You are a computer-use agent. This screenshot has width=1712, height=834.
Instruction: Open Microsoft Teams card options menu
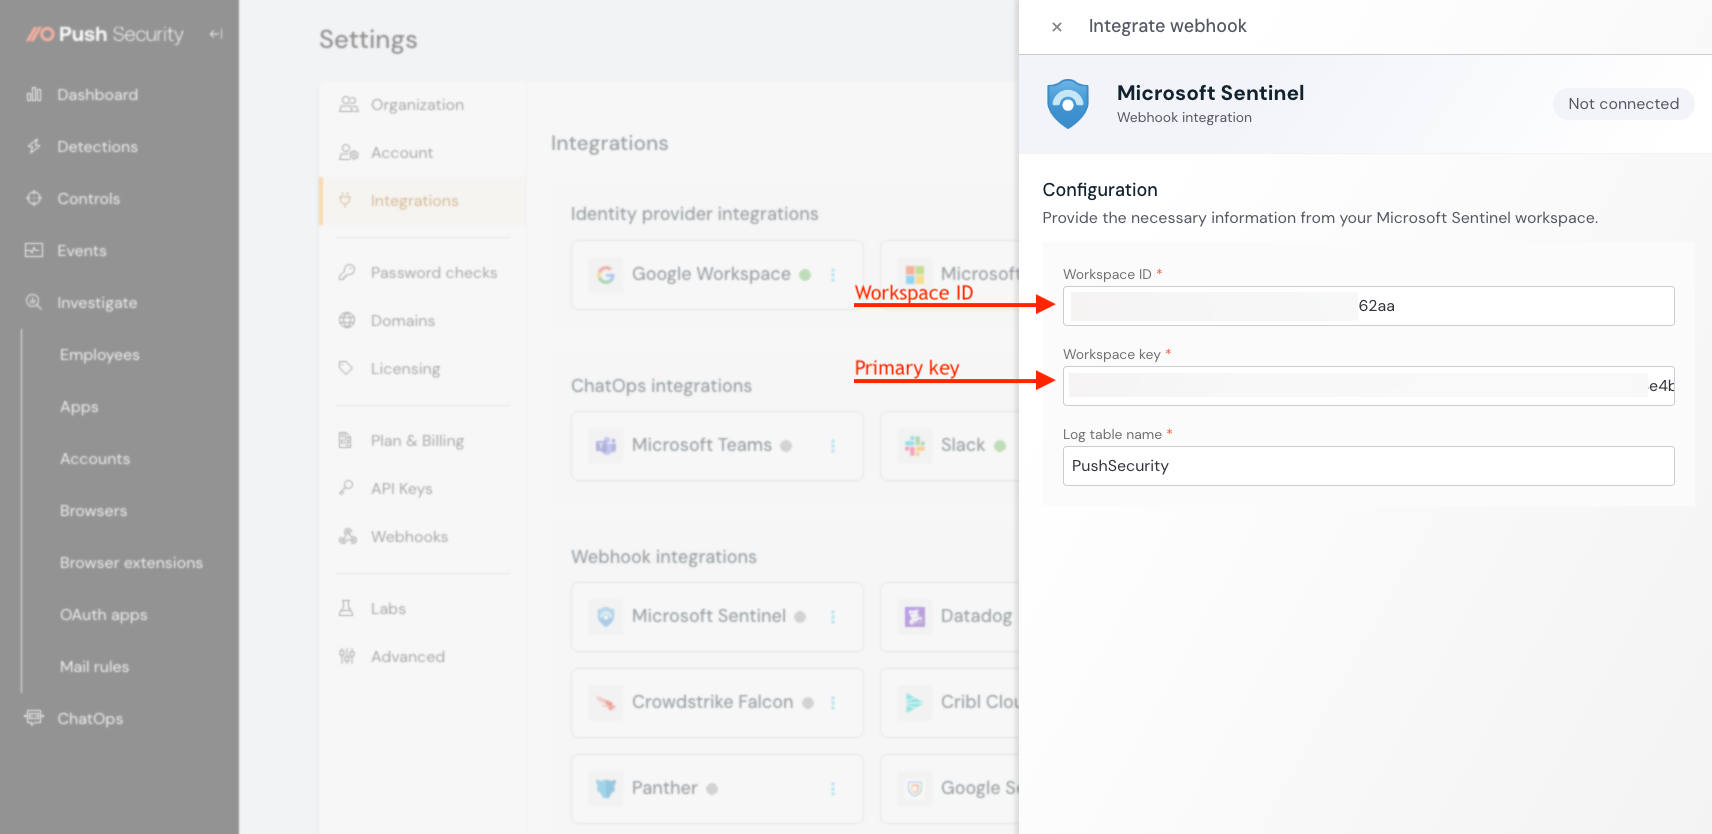[x=833, y=446]
